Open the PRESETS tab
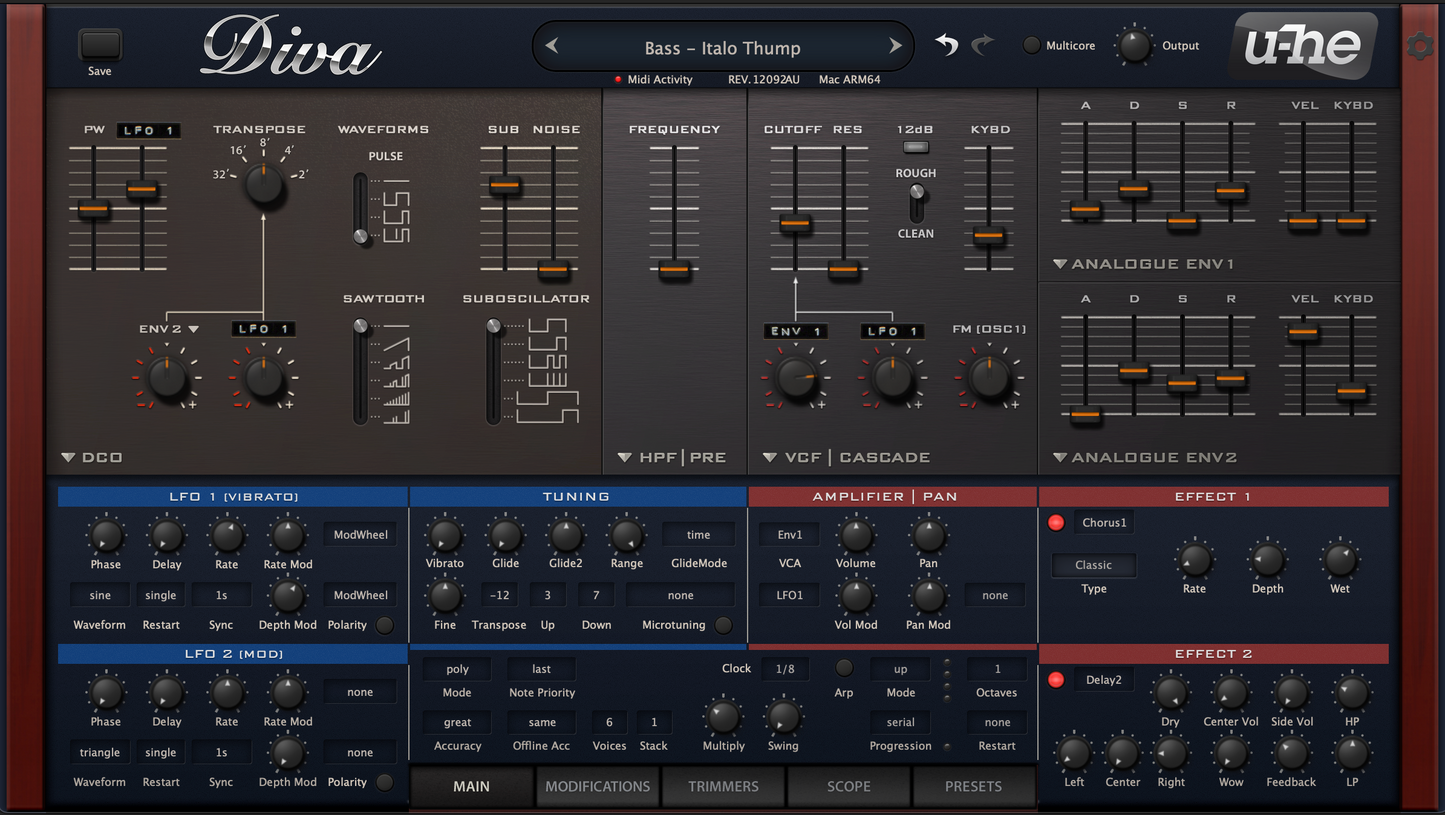Screen dimensions: 1445x815 (973, 786)
